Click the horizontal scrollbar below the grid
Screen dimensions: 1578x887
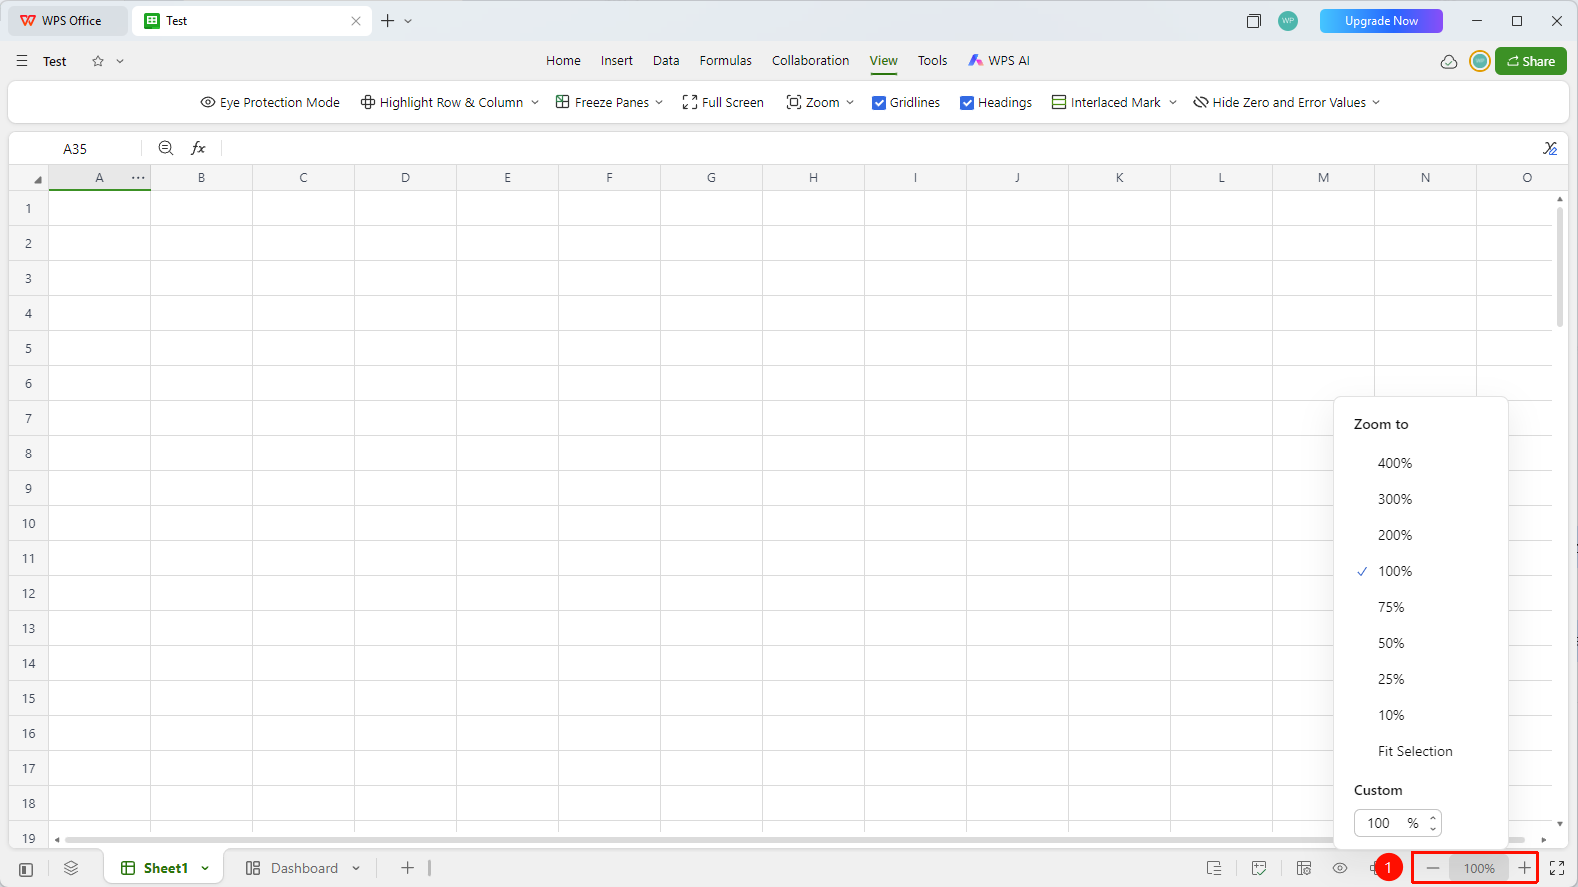(x=794, y=840)
